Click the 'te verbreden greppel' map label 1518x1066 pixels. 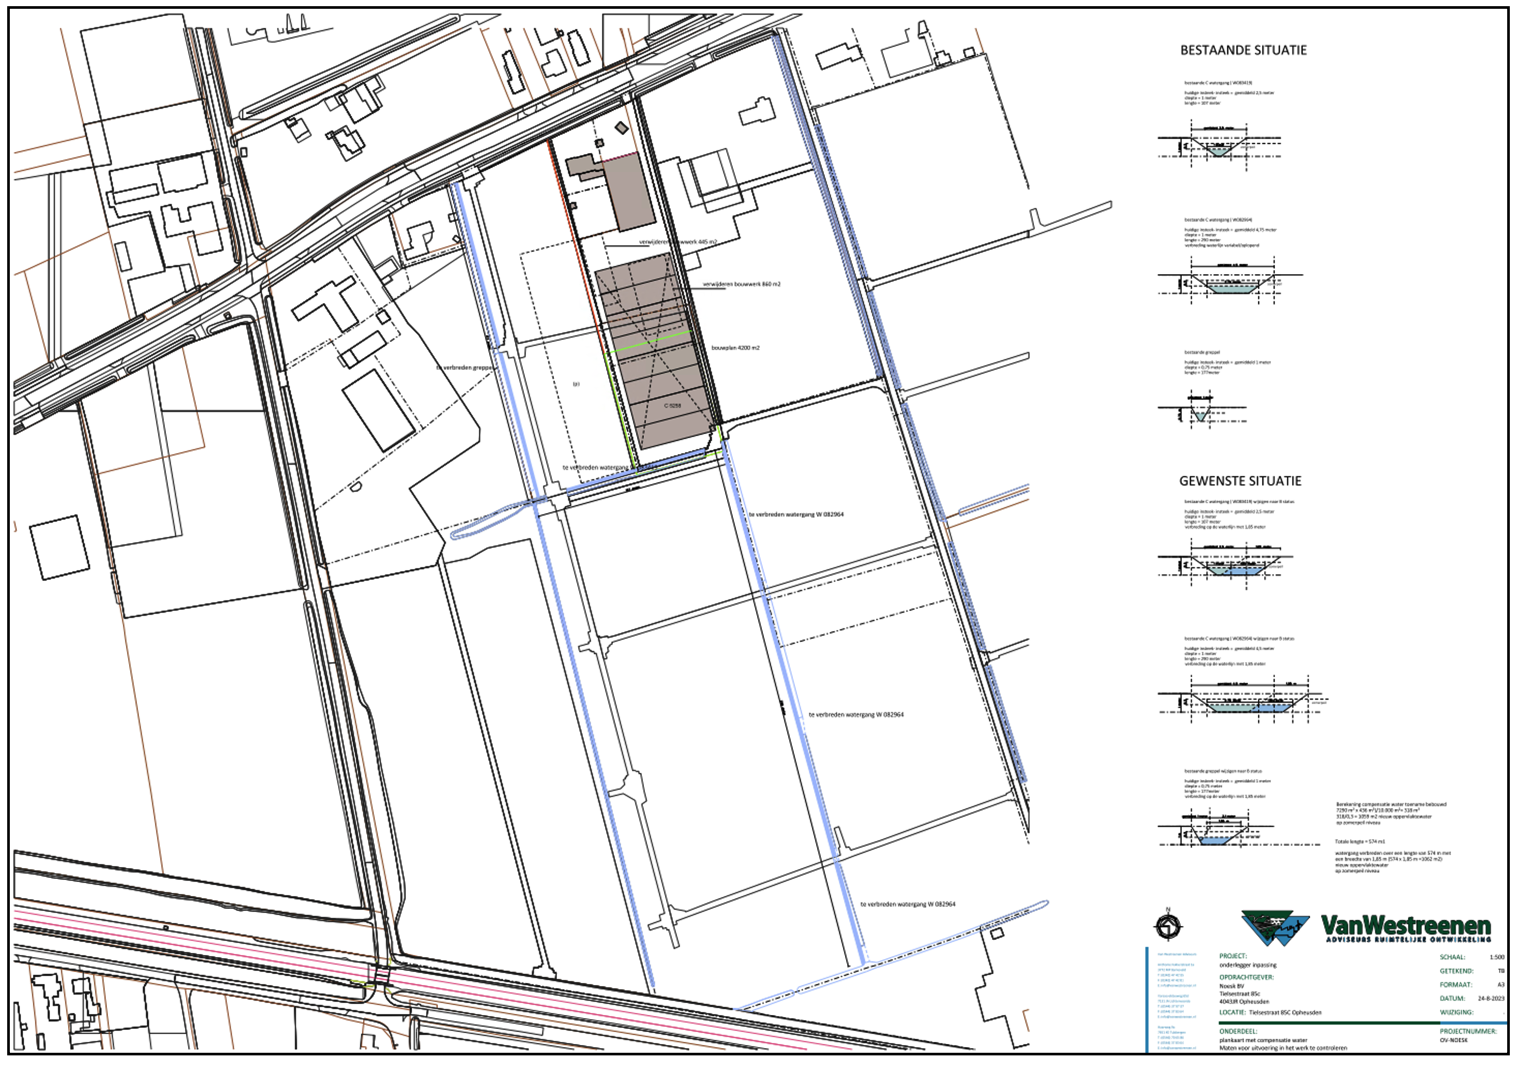point(465,368)
